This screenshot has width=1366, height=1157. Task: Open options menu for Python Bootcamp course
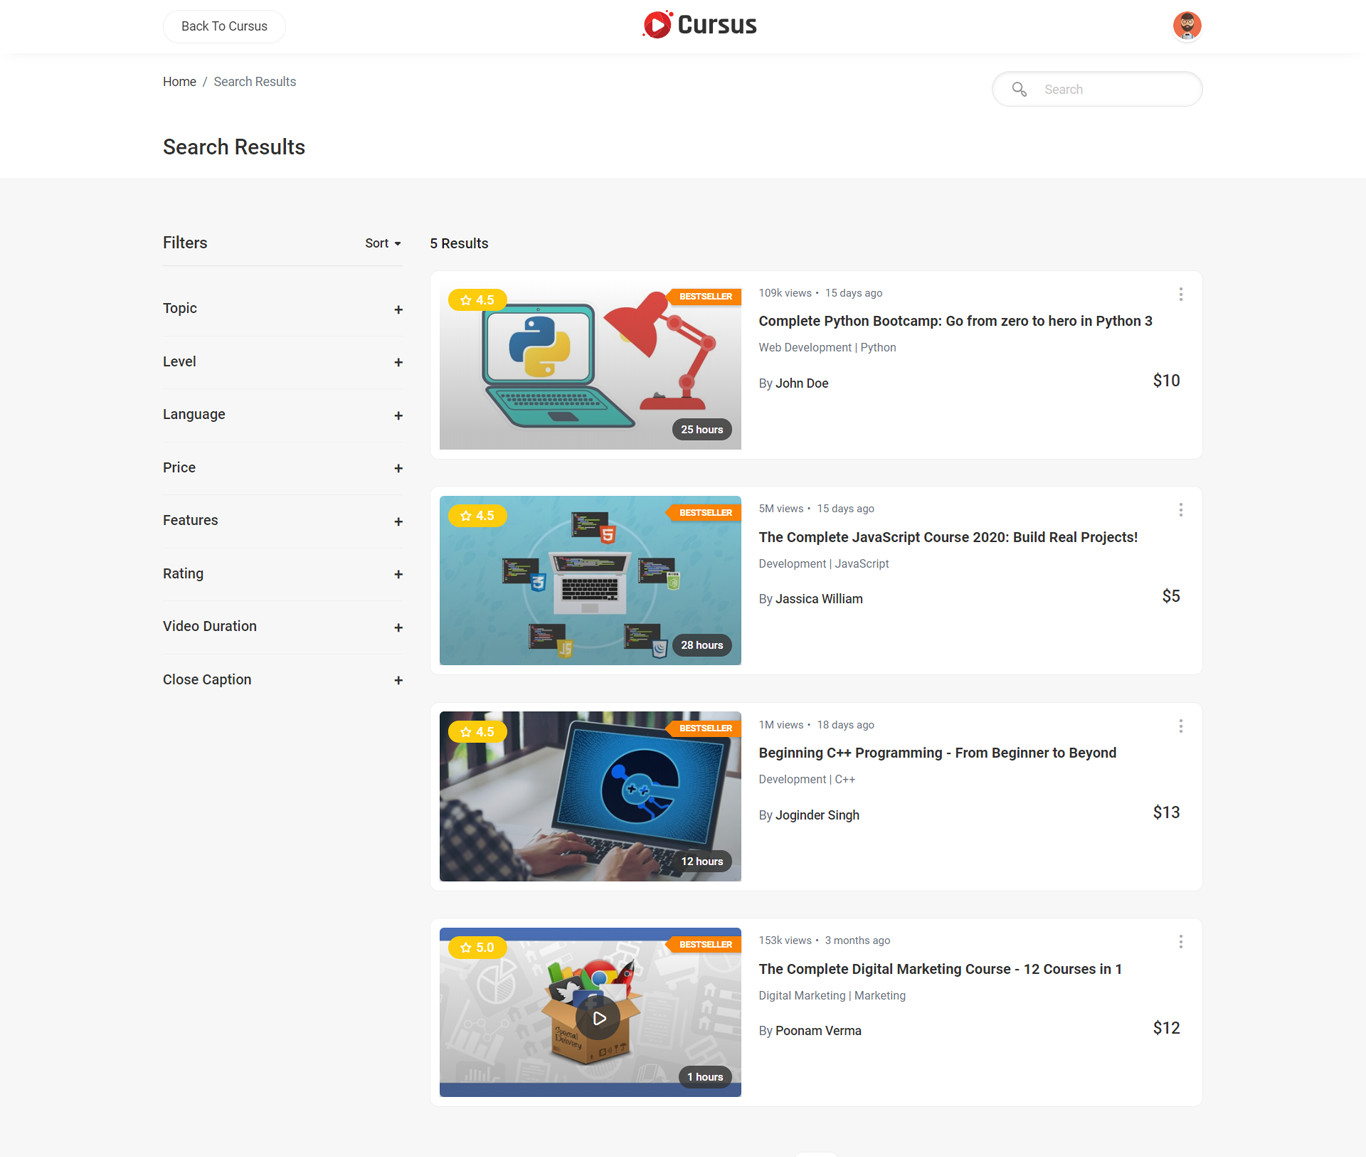(x=1180, y=294)
